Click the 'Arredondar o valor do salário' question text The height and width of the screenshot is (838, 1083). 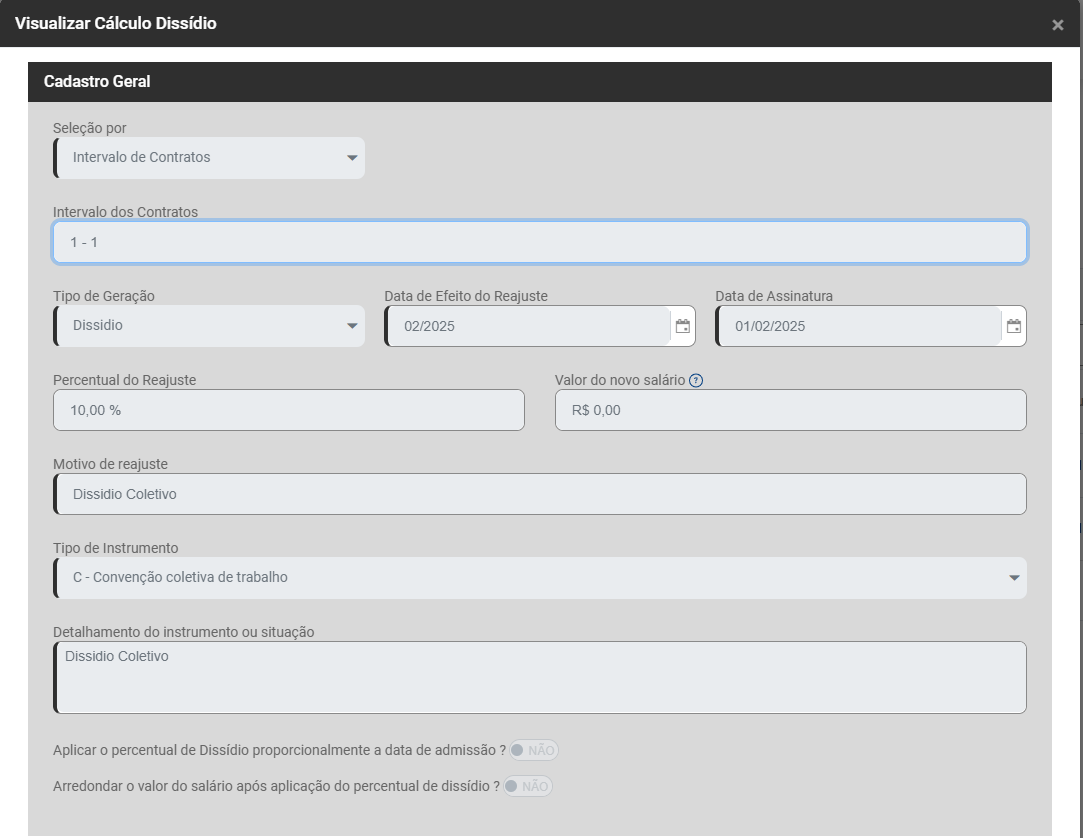tap(276, 786)
